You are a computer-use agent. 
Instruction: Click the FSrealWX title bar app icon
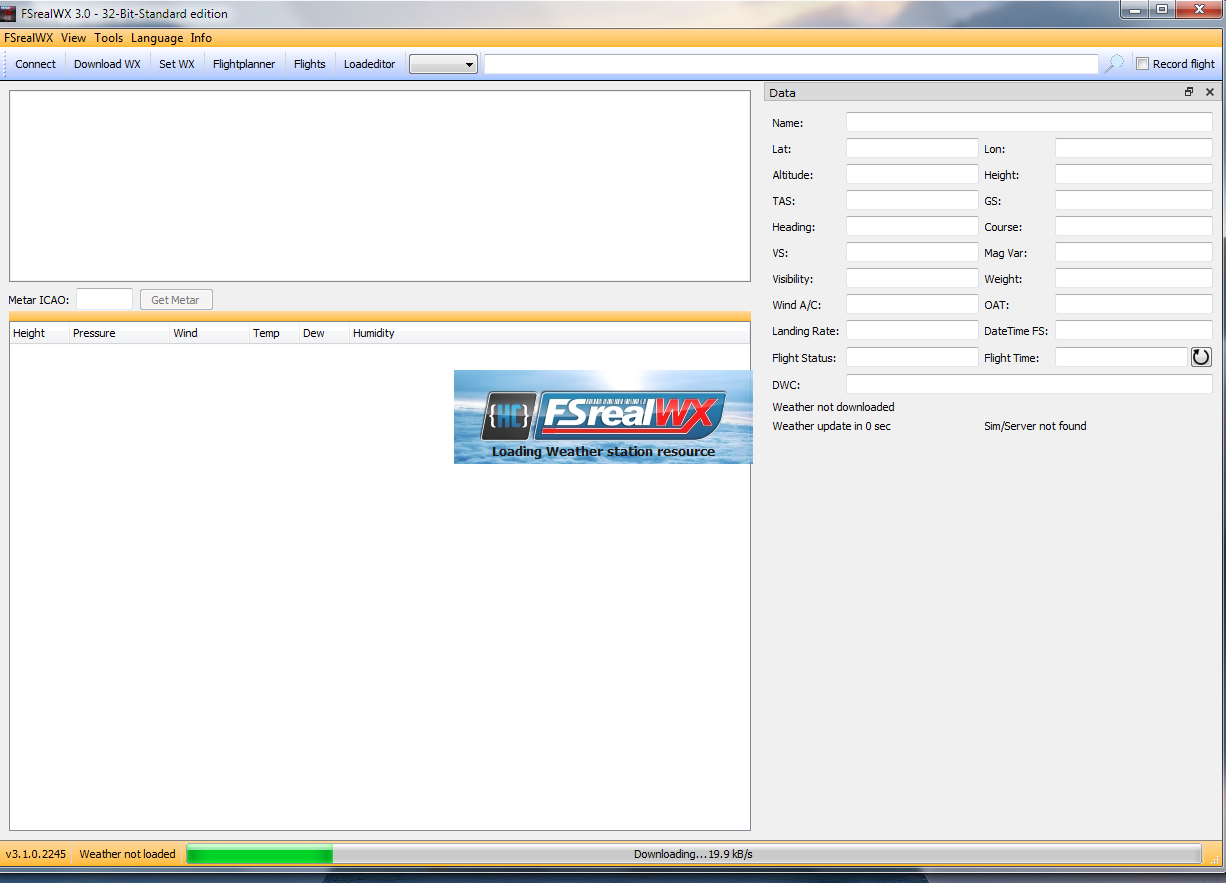click(x=9, y=14)
